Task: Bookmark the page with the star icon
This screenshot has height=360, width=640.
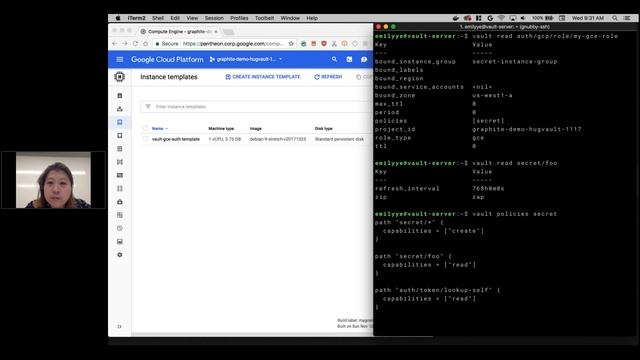Action: point(291,44)
